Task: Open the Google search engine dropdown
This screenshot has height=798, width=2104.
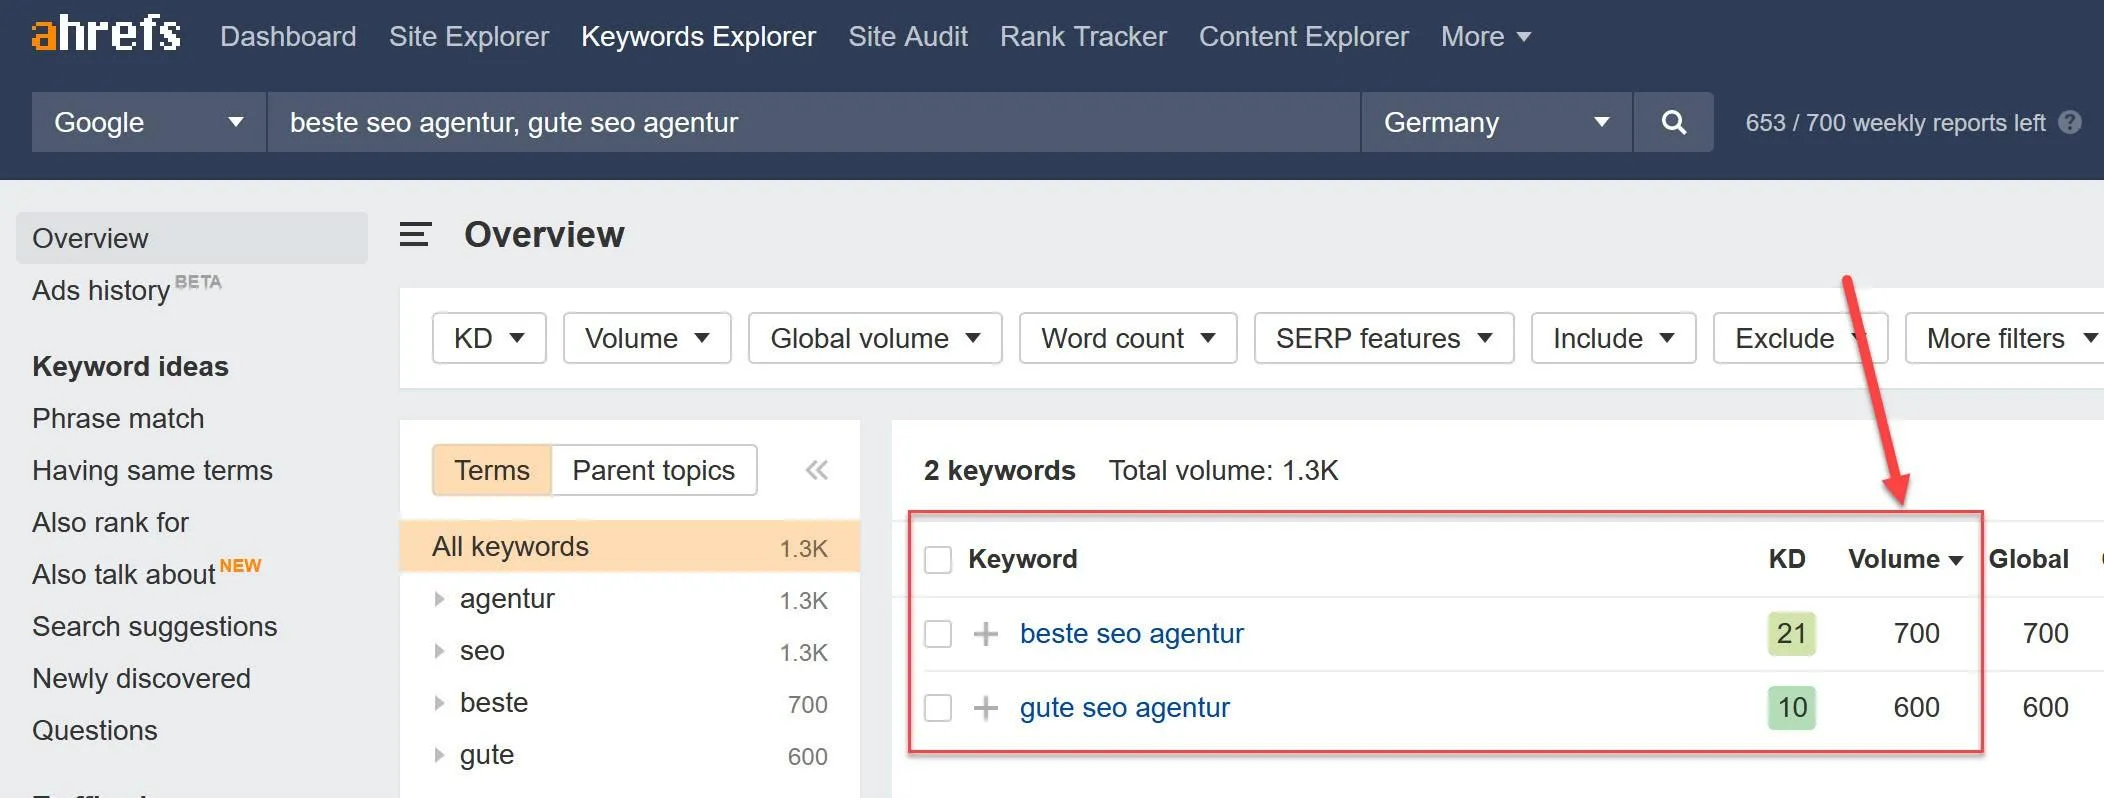Action: click(x=149, y=122)
